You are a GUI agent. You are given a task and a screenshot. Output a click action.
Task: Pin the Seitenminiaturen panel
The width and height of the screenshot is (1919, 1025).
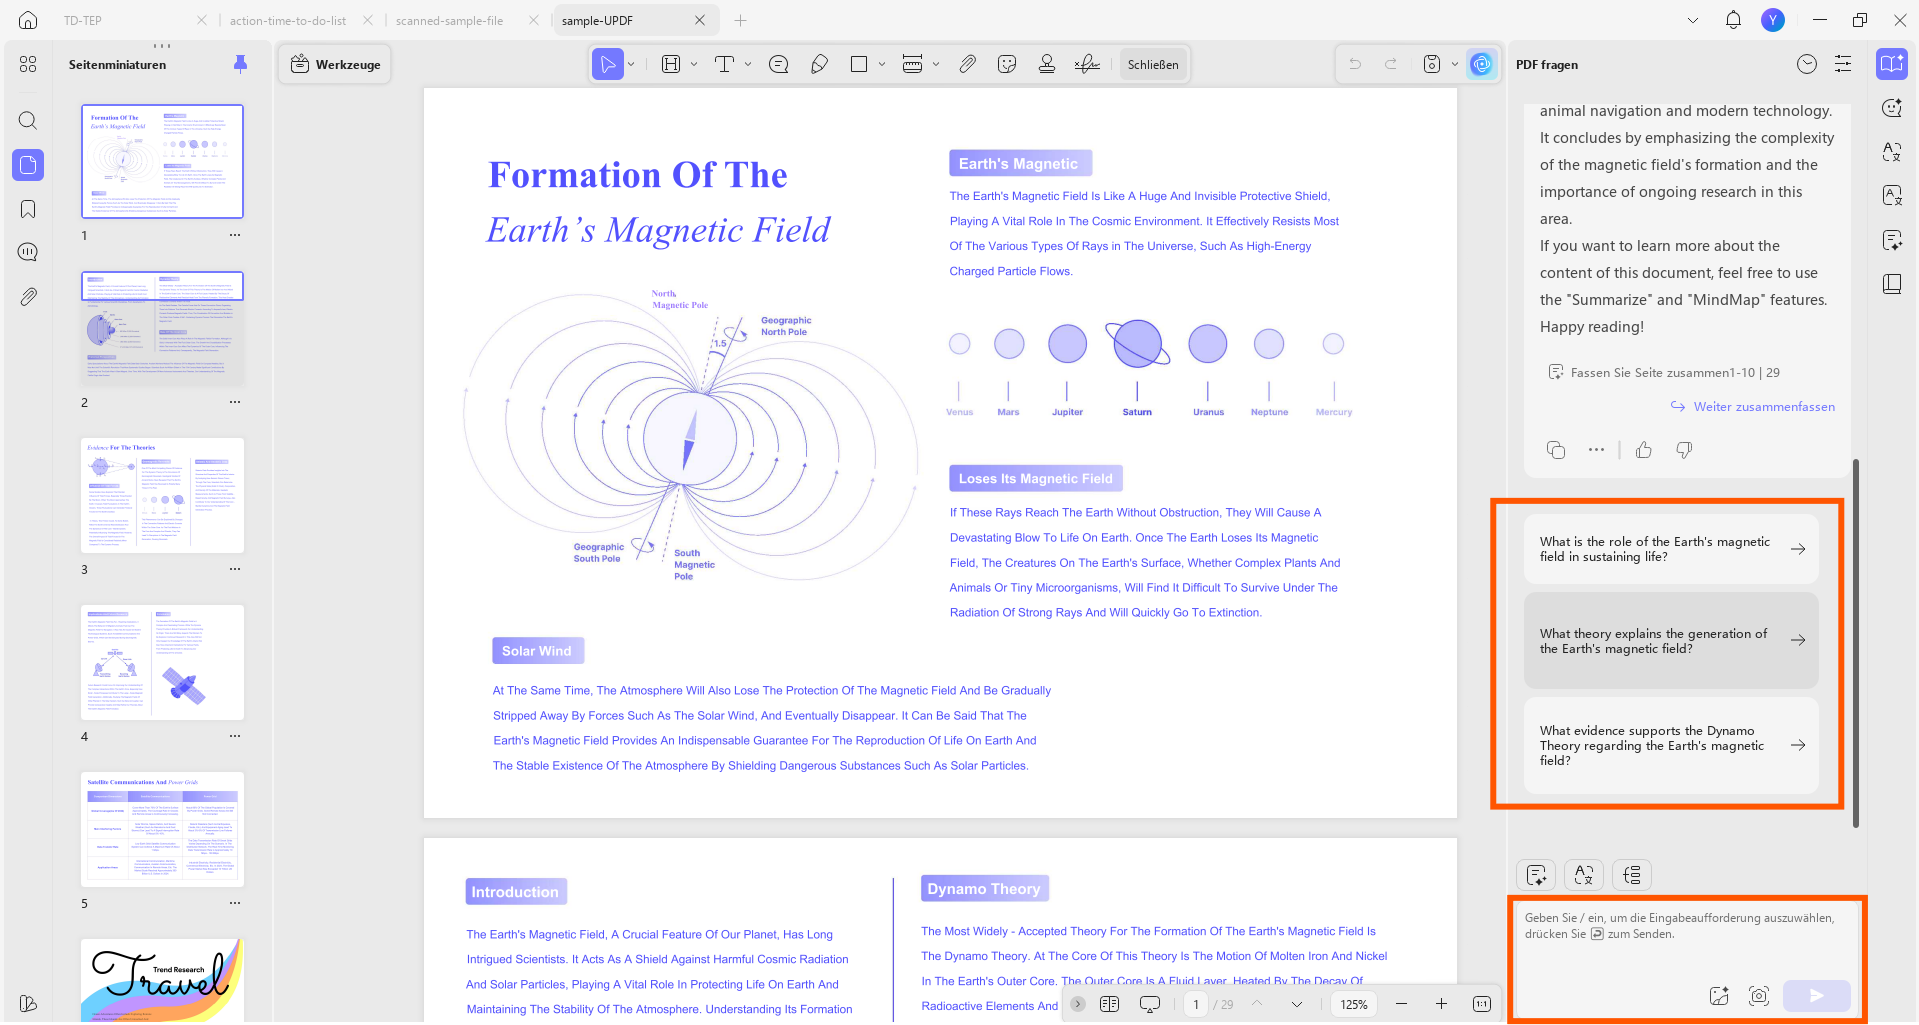(x=240, y=64)
